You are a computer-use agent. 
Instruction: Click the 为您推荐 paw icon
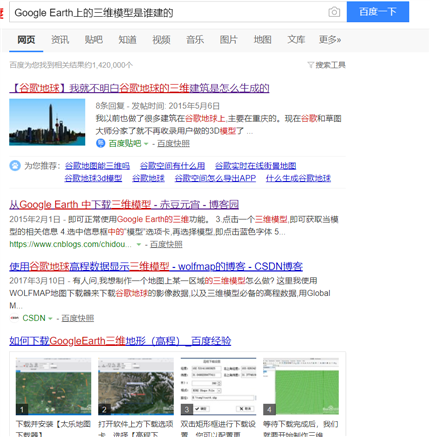click(15, 165)
